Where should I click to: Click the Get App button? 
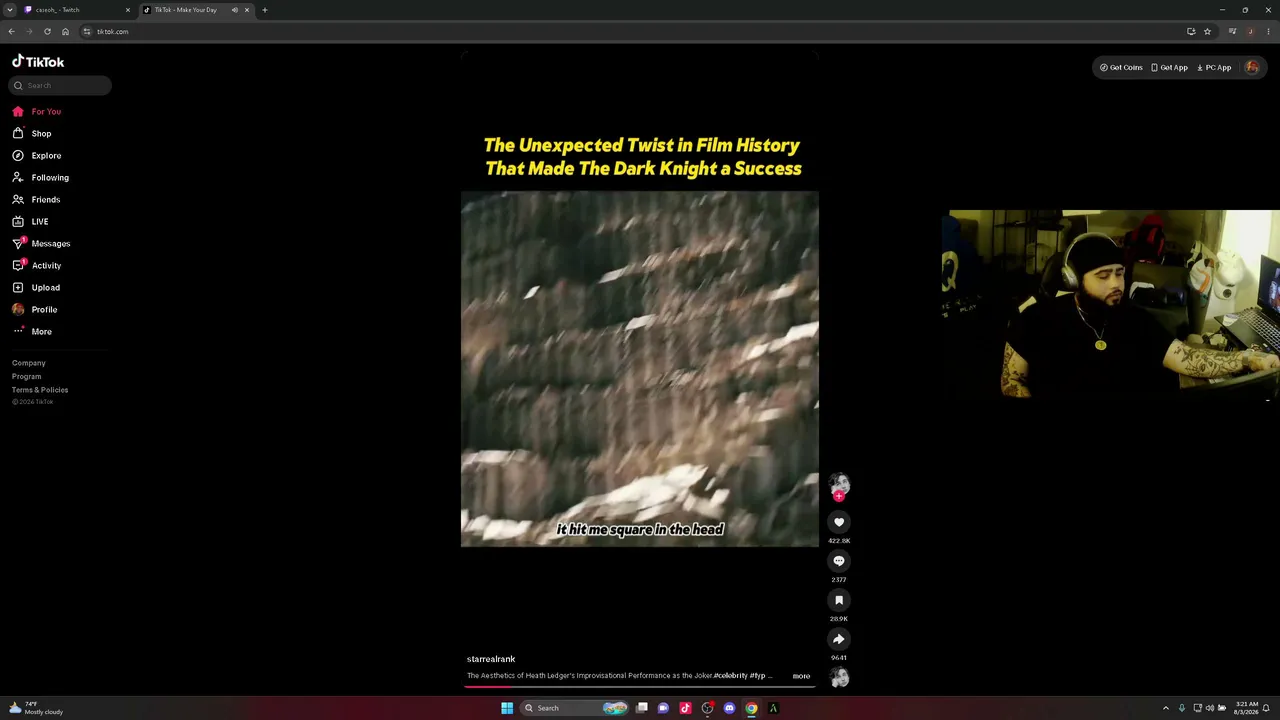click(1169, 68)
